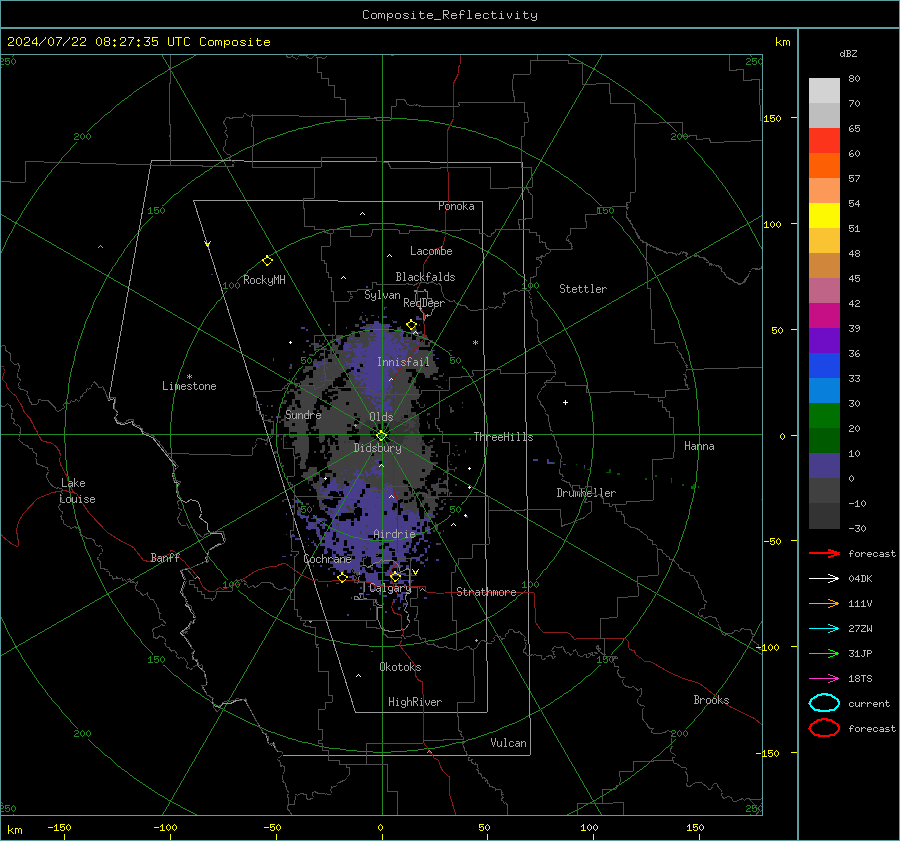Select the indigo 10 dBZ color swatch
This screenshot has height=841, width=900.
pos(824,466)
